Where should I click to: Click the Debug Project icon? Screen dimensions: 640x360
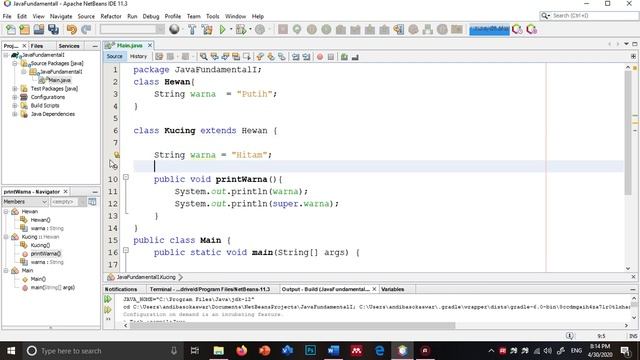[241, 29]
